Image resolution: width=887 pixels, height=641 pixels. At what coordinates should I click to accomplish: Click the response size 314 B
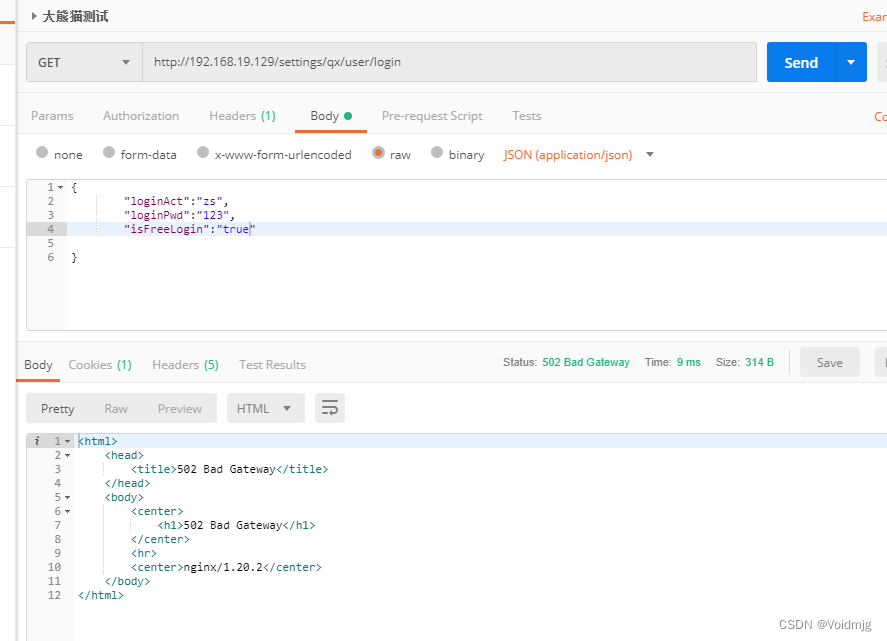click(x=759, y=362)
